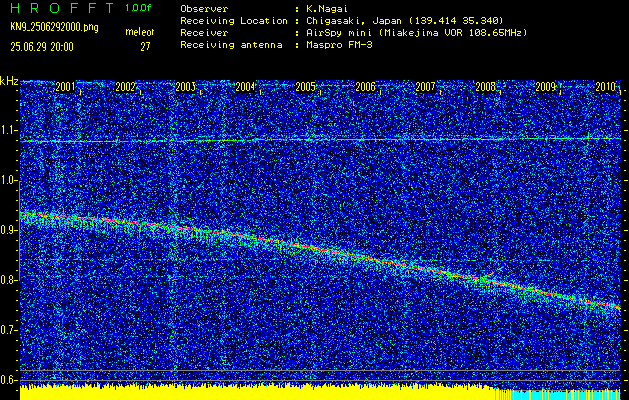Click the 2008 time marker

(x=485, y=87)
